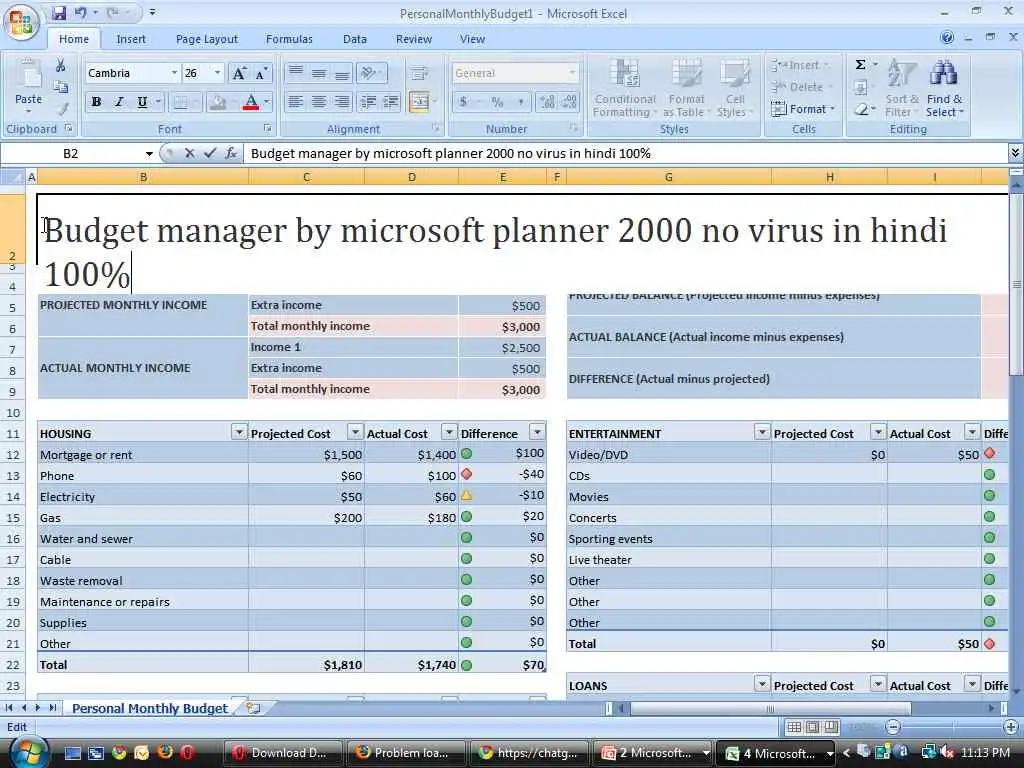Screen dimensions: 1024x768
Task: Apply Percent Style format
Action: pos(498,102)
